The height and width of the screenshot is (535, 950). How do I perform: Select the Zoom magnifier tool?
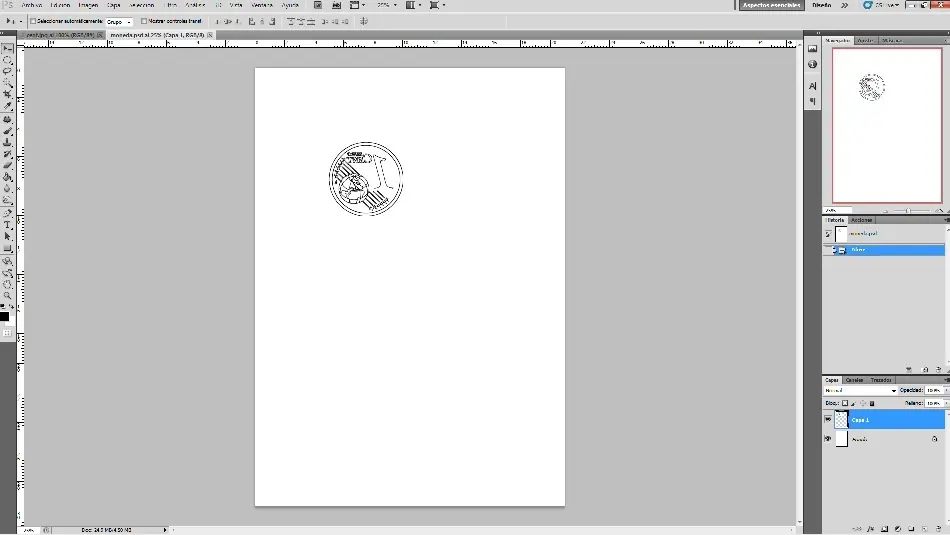pos(7,295)
